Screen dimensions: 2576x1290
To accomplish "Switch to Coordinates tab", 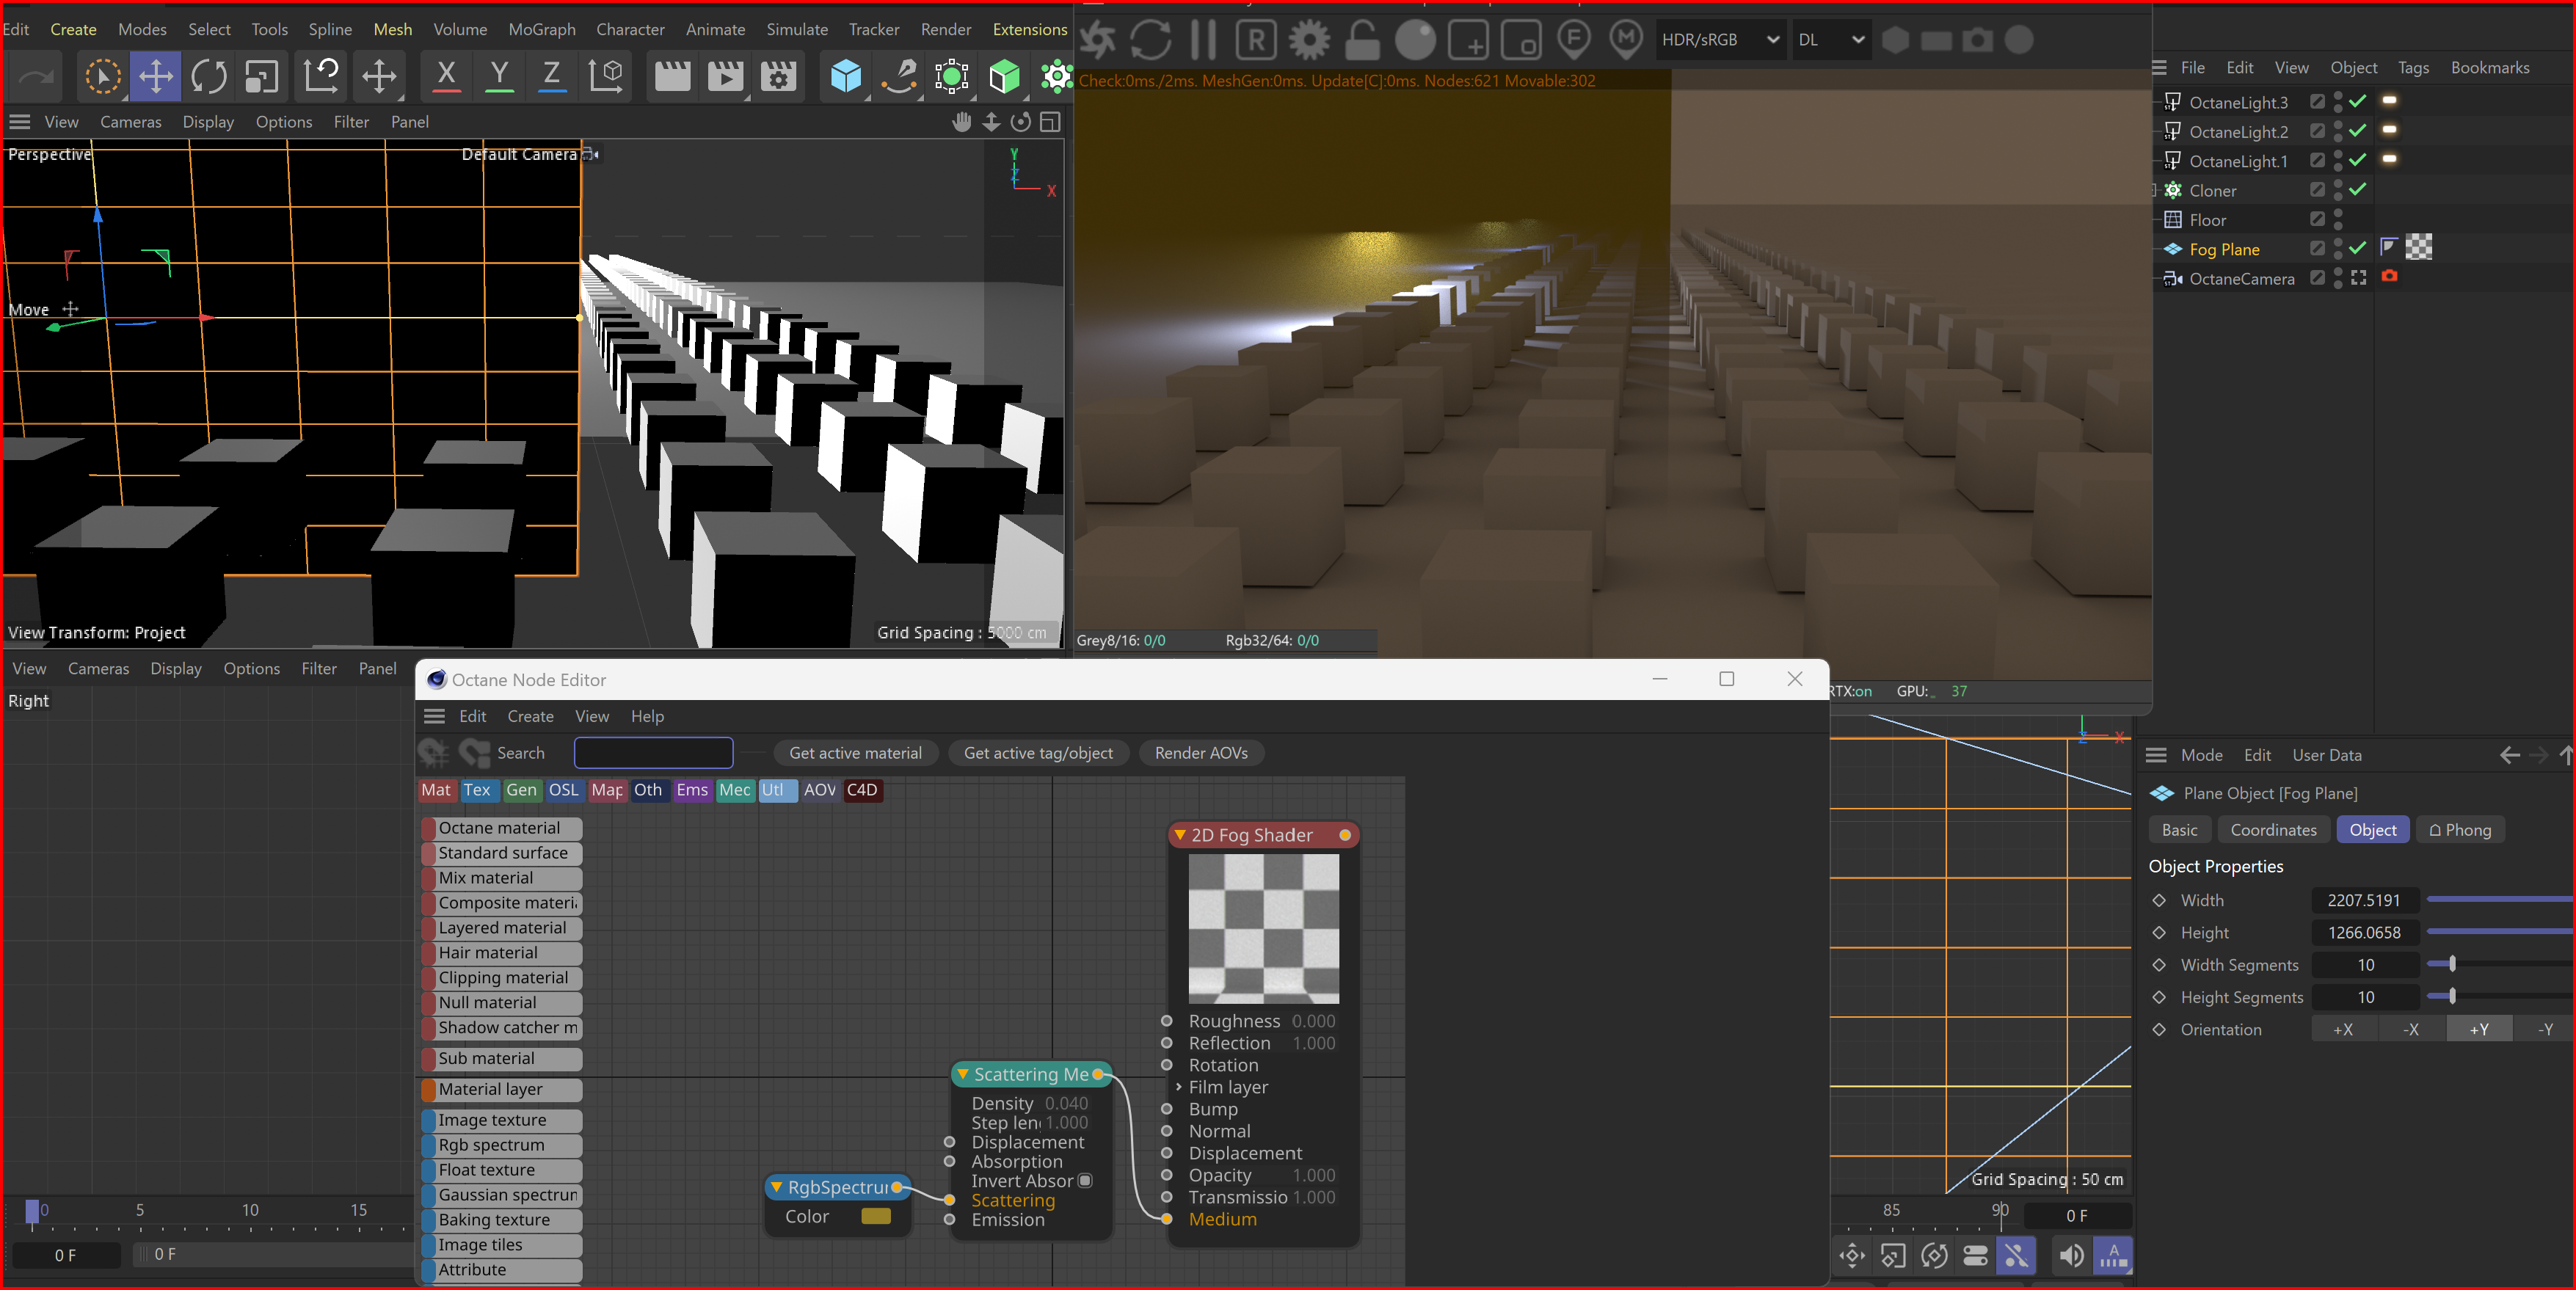I will point(2272,830).
